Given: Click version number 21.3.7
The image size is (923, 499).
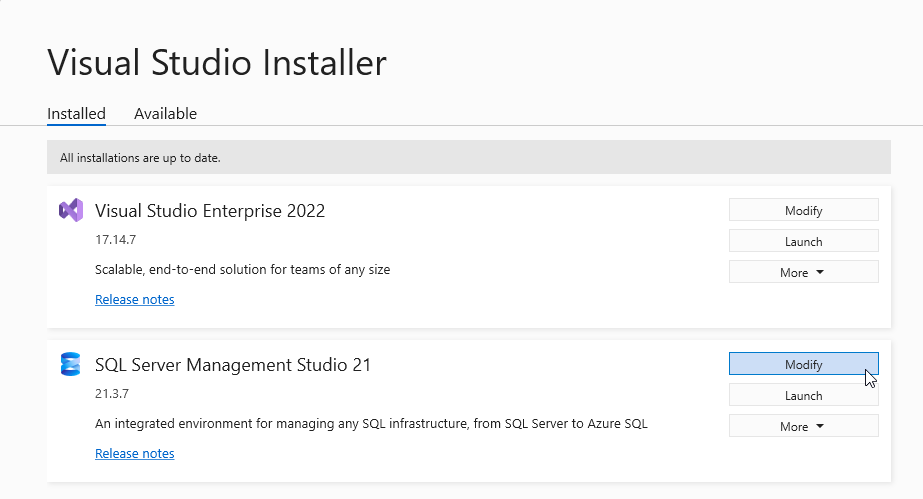Looking at the screenshot, I should (x=111, y=395).
